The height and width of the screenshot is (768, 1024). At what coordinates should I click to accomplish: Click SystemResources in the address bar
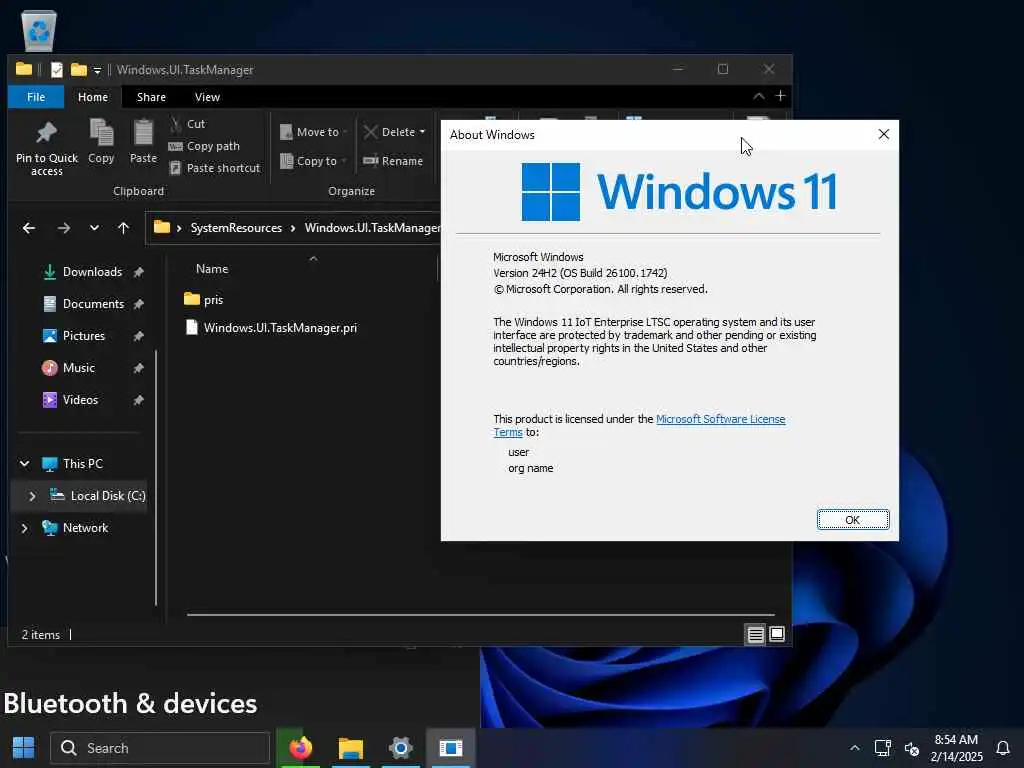tap(236, 228)
